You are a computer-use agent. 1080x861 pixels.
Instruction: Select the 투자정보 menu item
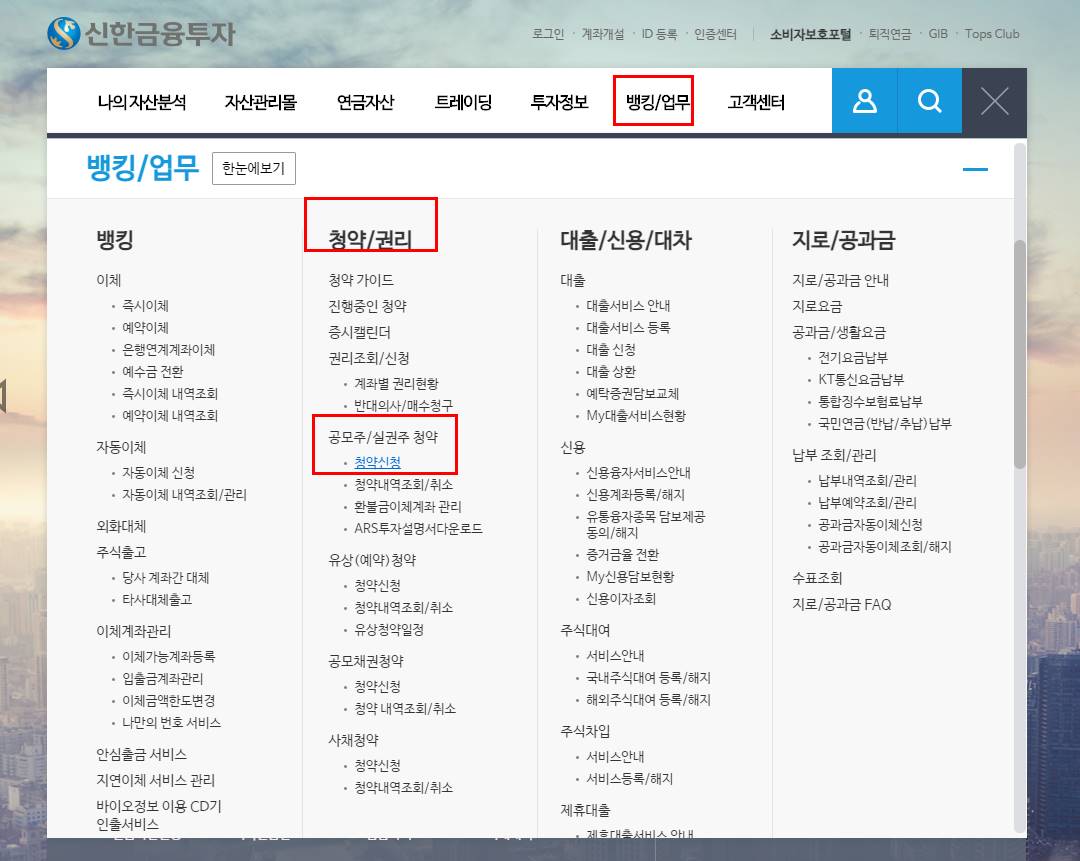click(x=558, y=100)
